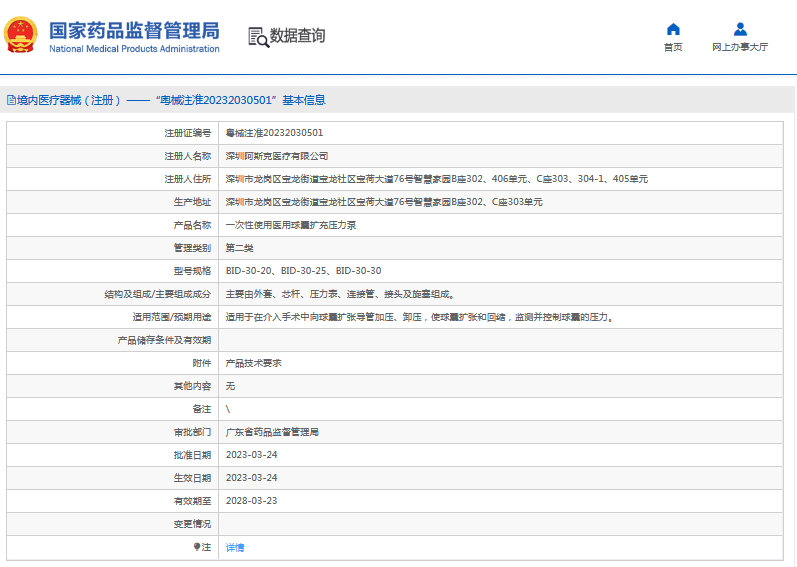The width and height of the screenshot is (797, 567).
Task: Click the 产品名称 label
Action: tap(192, 225)
